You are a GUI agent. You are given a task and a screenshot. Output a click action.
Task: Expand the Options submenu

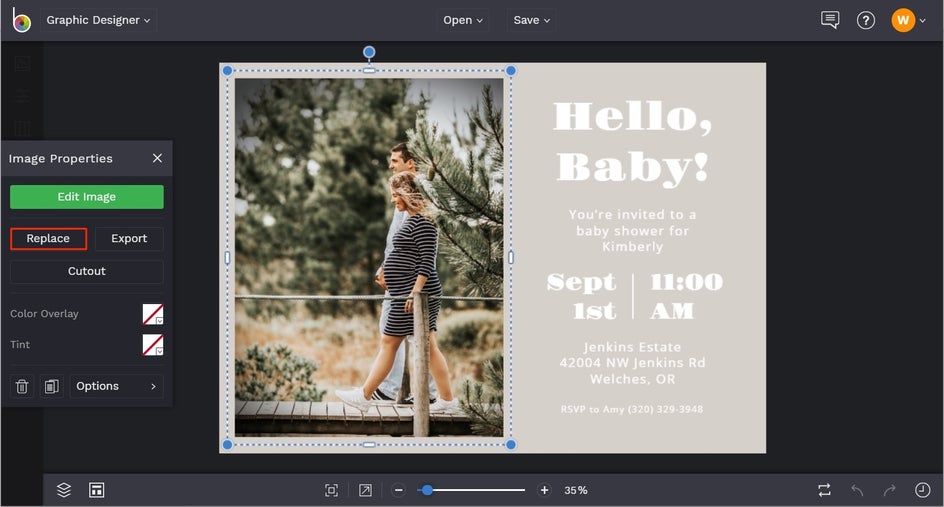click(116, 386)
